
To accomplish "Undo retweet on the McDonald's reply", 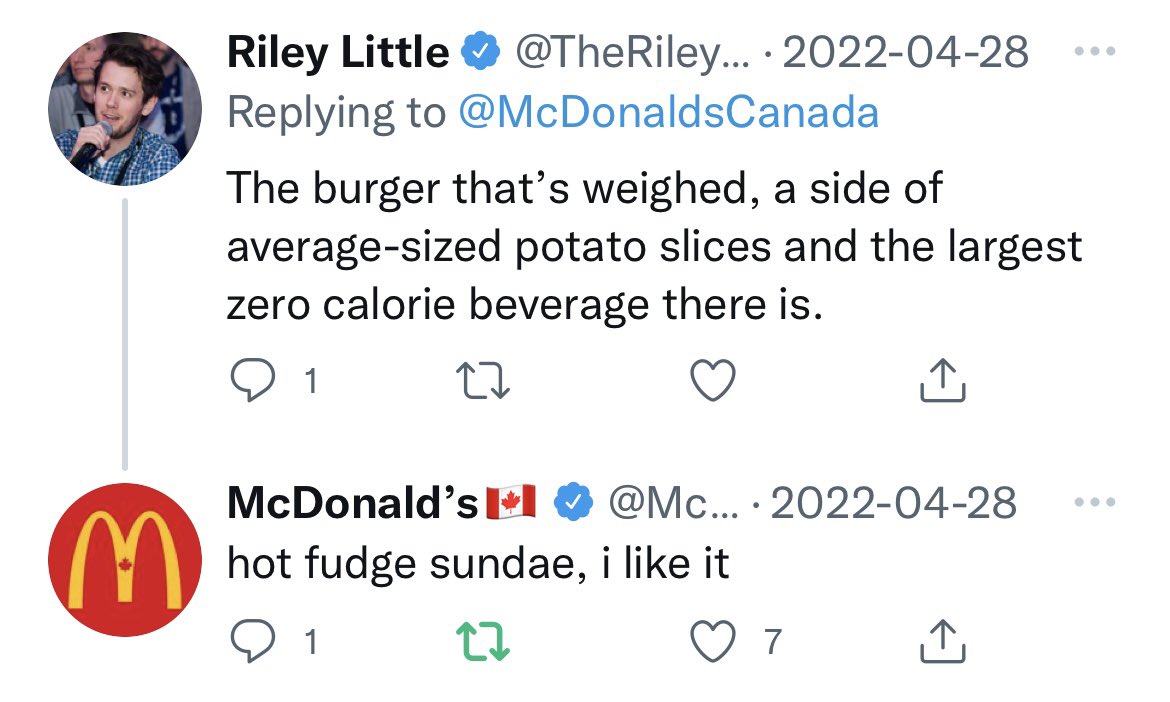I will (x=483, y=642).
